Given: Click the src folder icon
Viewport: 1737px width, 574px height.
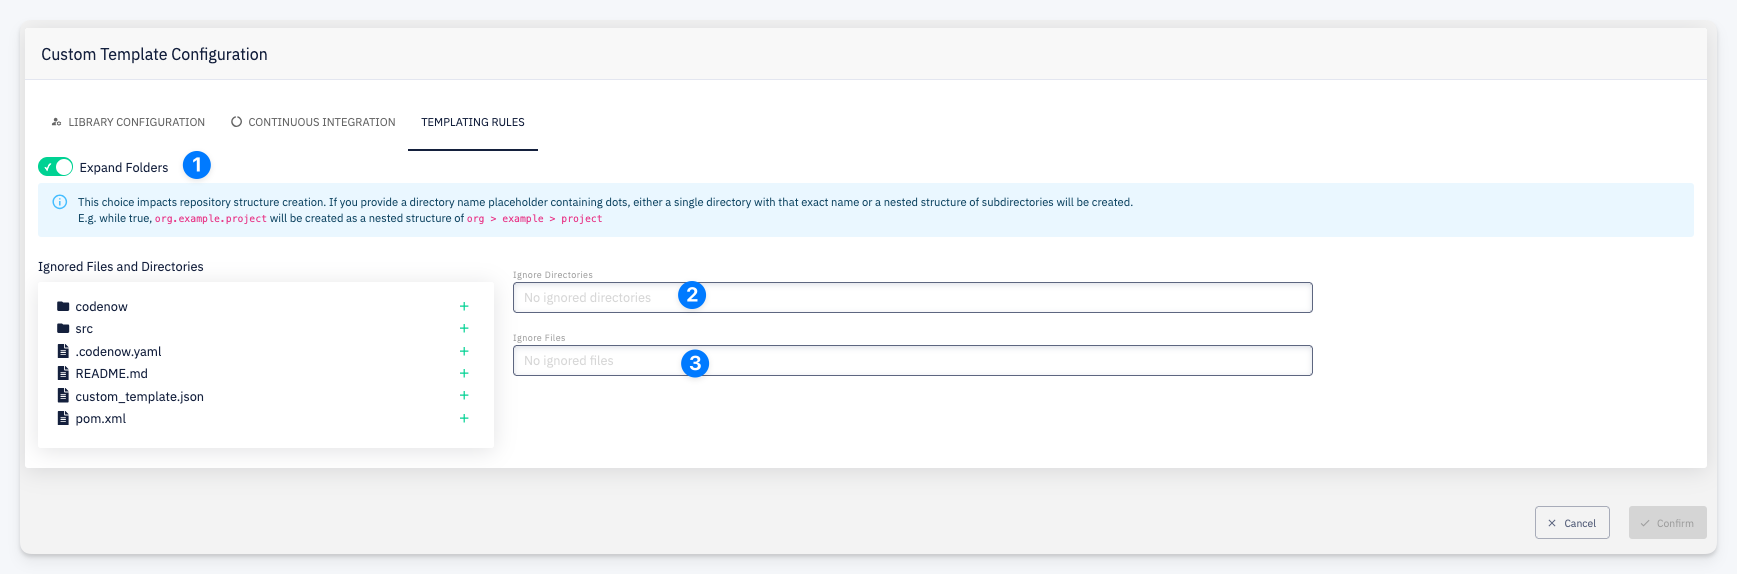Looking at the screenshot, I should click(63, 328).
